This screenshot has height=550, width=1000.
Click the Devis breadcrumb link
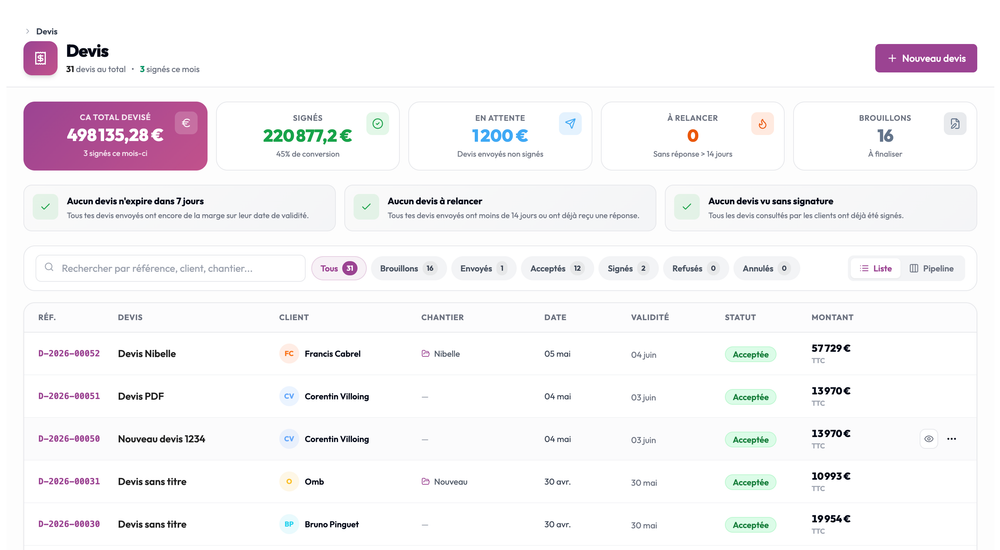coord(47,31)
